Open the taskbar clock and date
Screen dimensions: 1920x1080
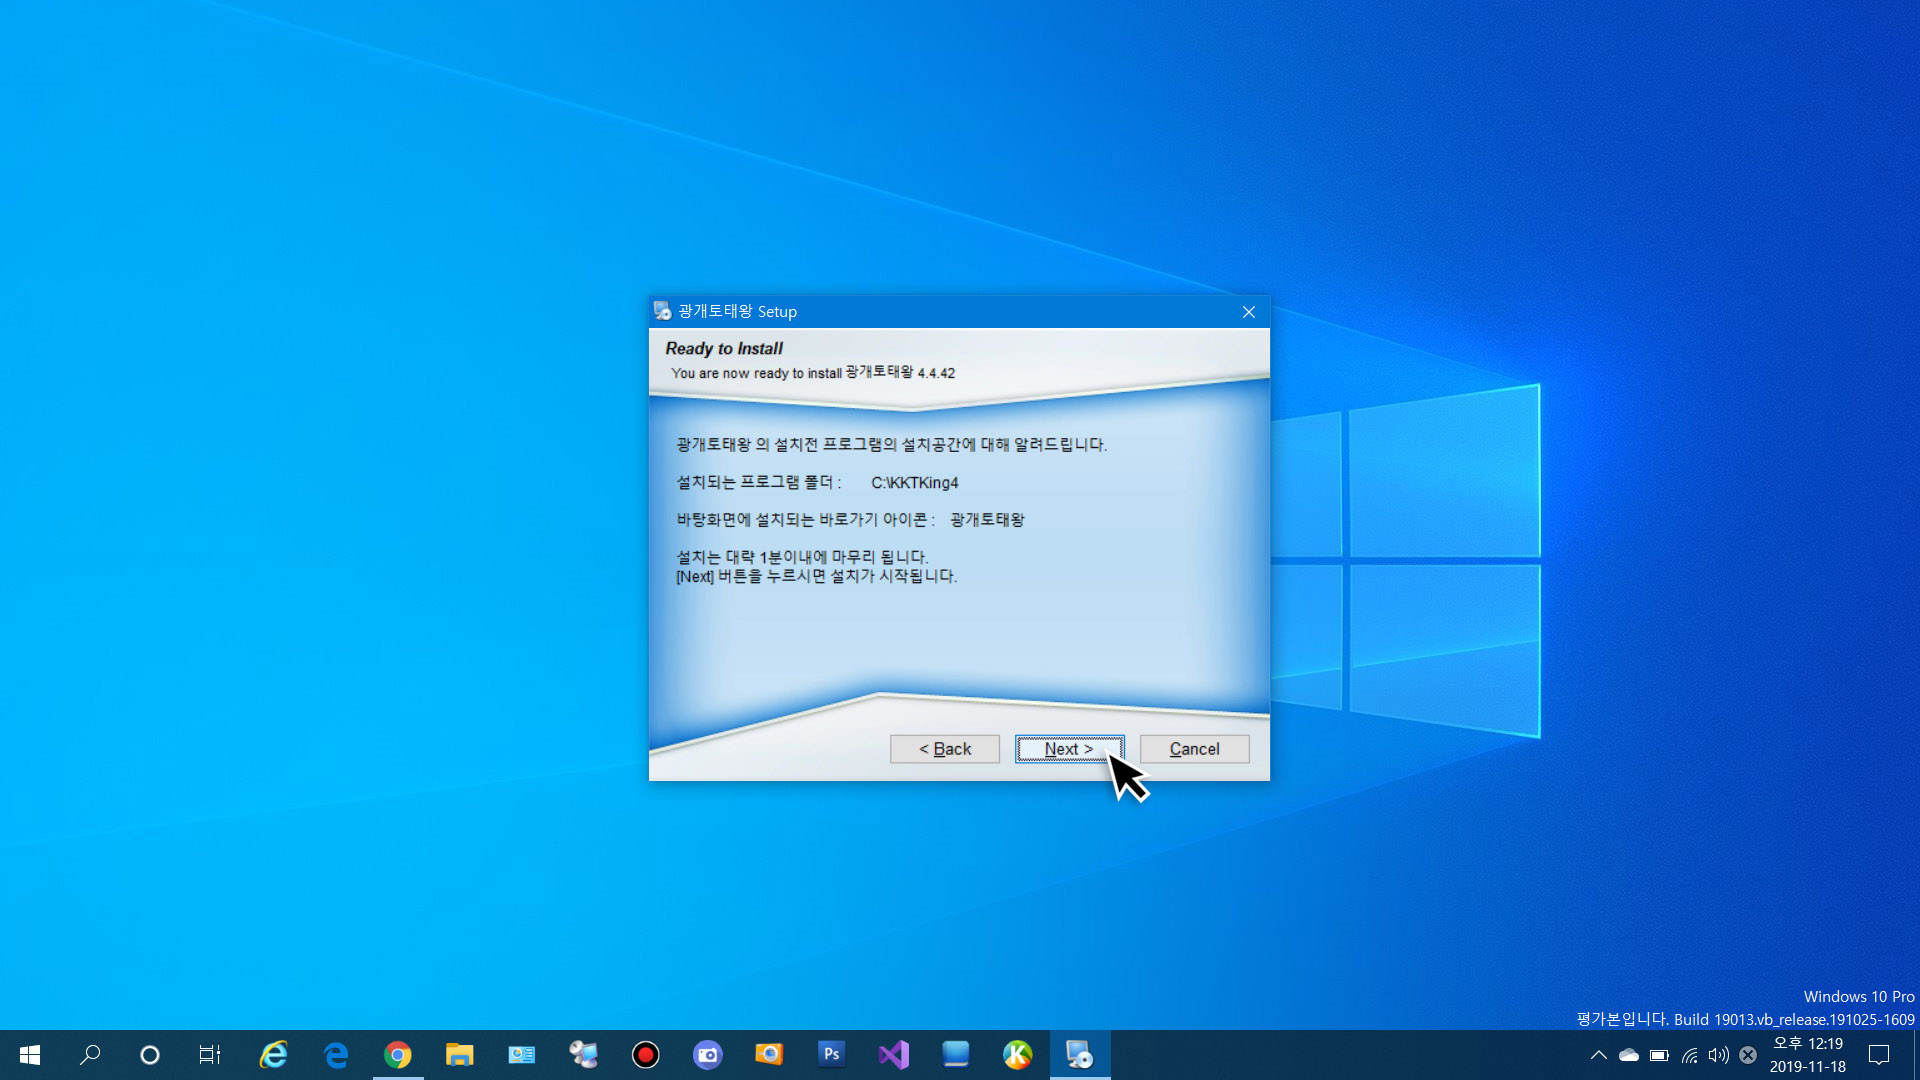pos(1807,1054)
